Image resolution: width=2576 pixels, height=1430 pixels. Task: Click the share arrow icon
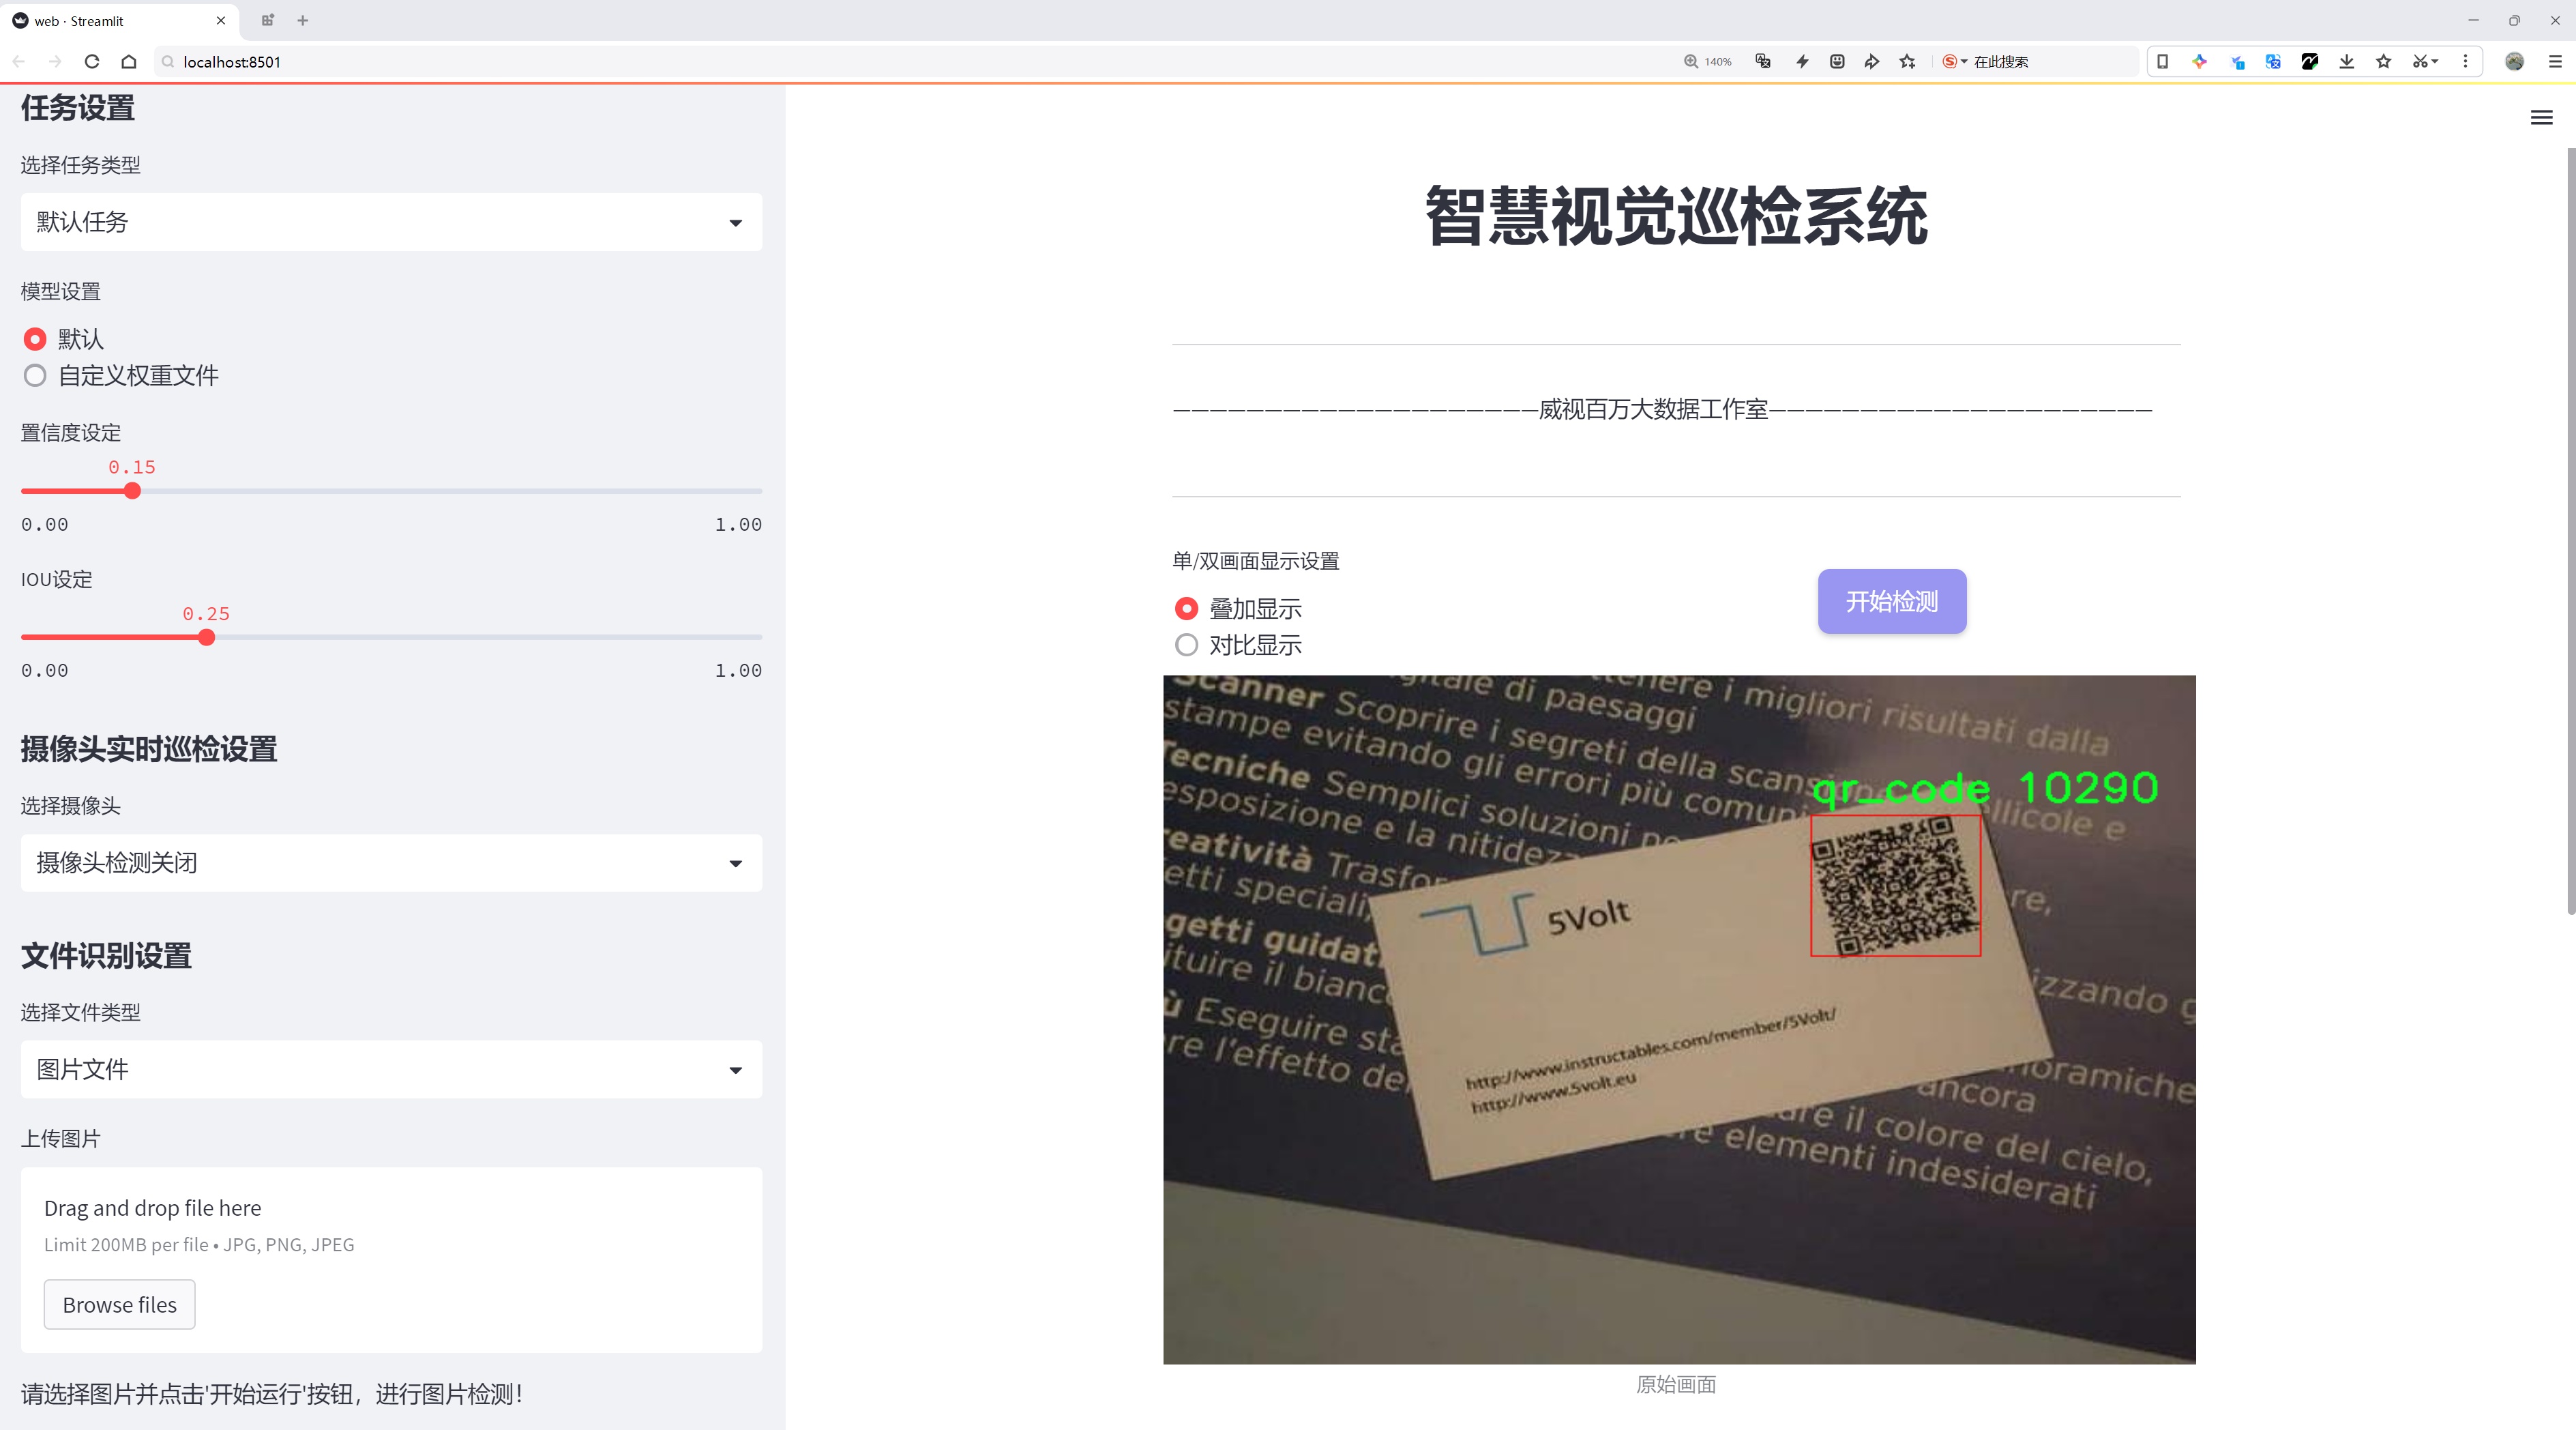(1871, 62)
